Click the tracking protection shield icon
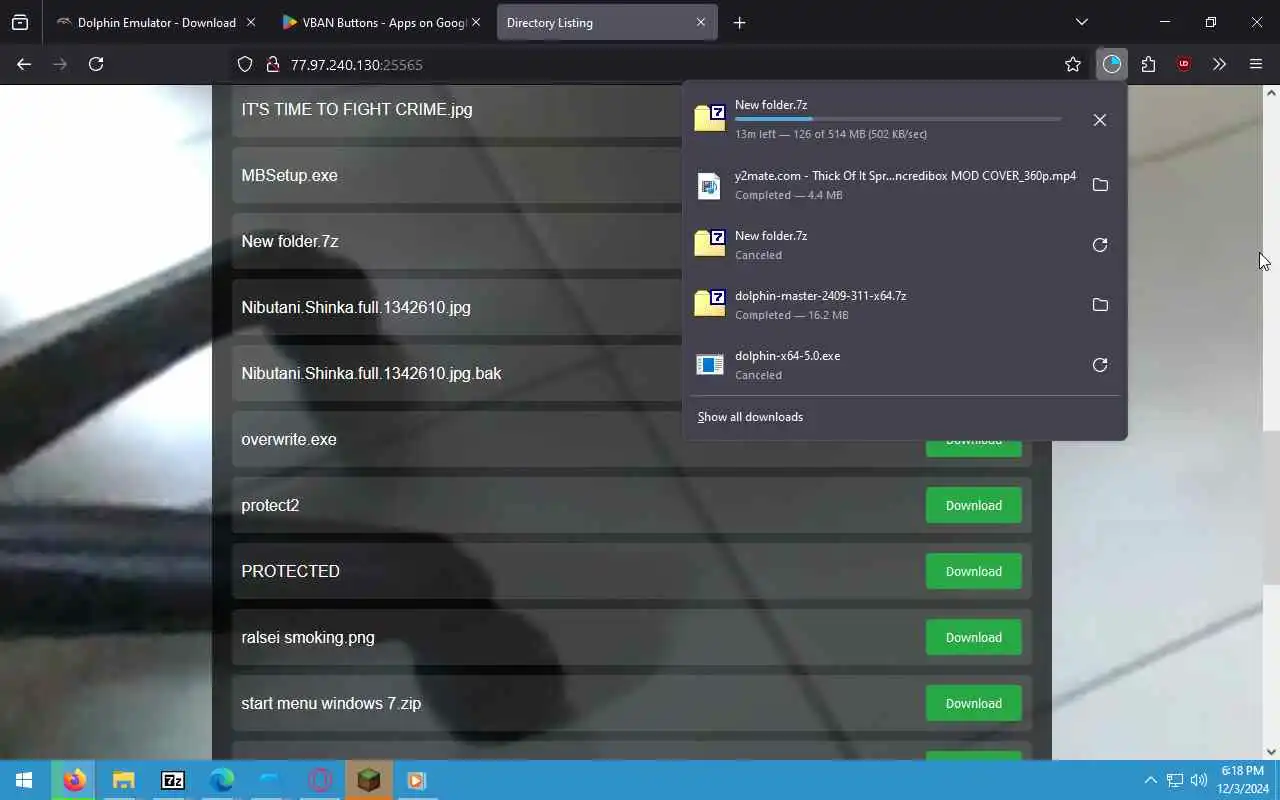The image size is (1280, 800). pyautogui.click(x=245, y=64)
